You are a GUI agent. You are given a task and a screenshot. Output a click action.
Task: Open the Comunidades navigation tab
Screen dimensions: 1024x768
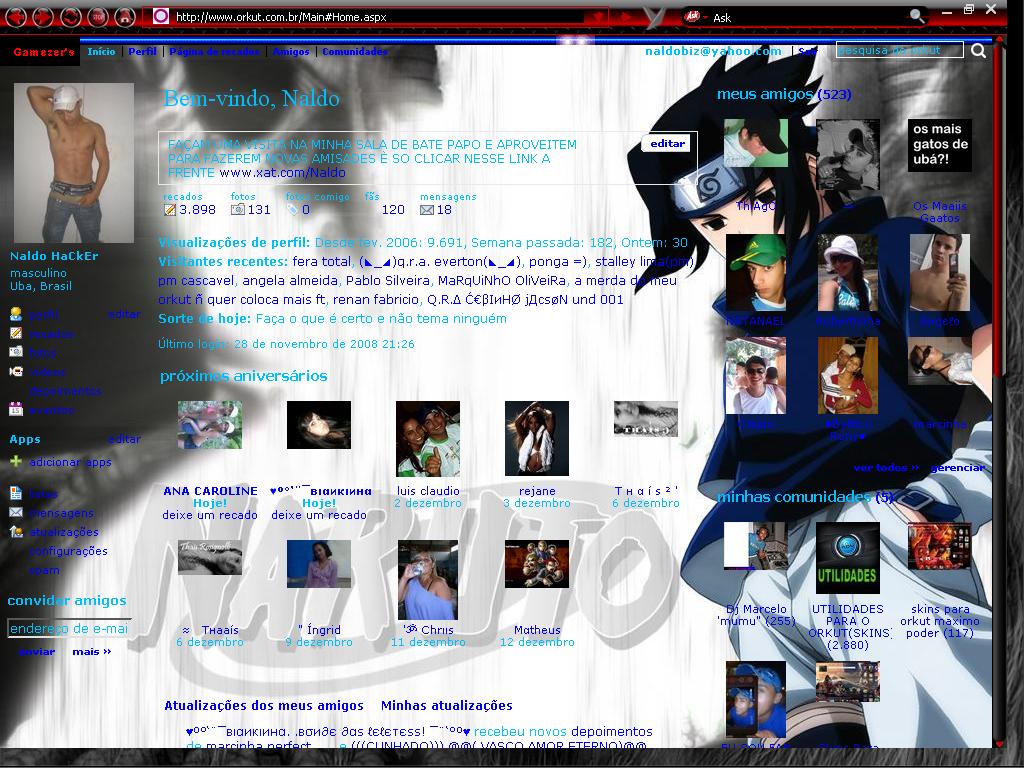[355, 52]
